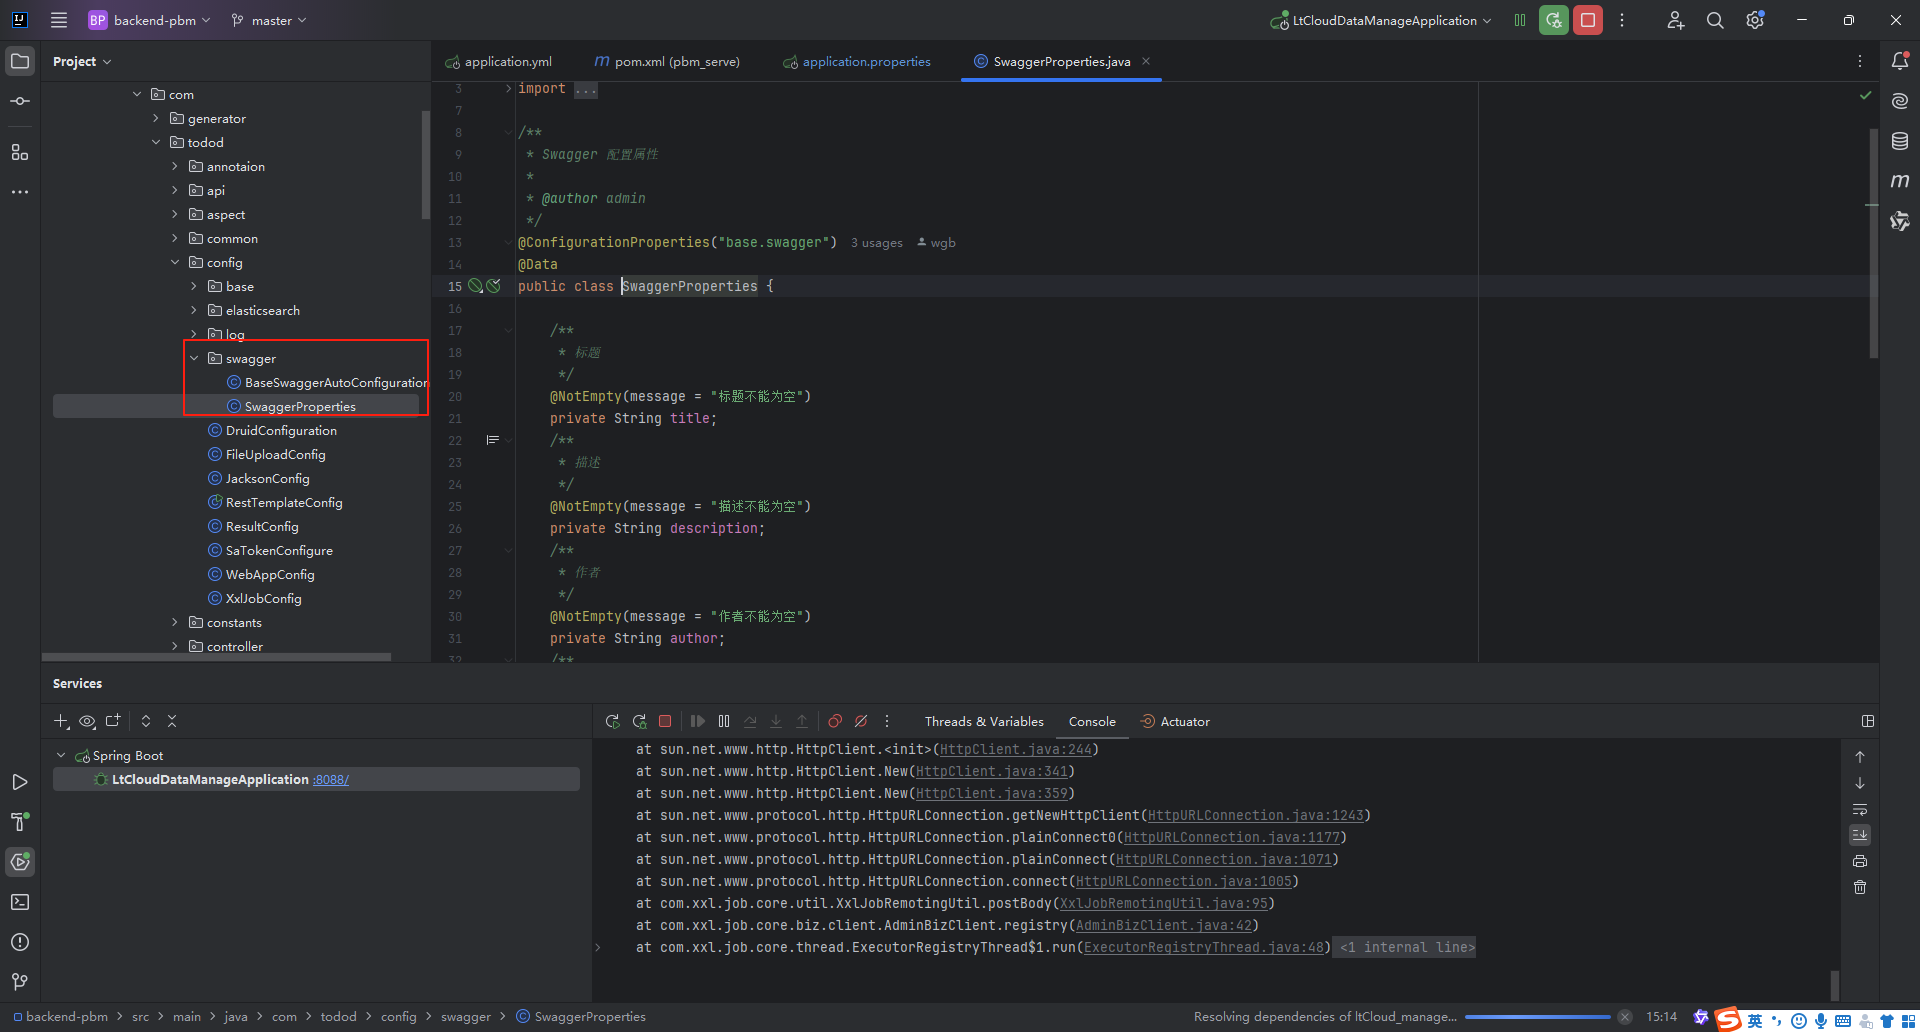Click the HttpClient.java:244 stack trace link
The height and width of the screenshot is (1032, 1920).
coord(1016,749)
